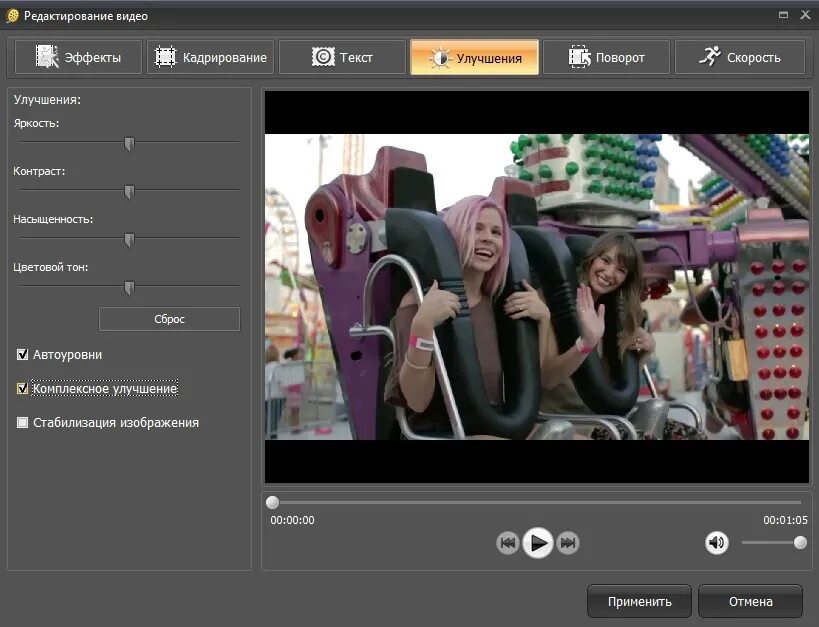819x627 pixels.
Task: Enable Стабилизация изображения
Action: [22, 423]
